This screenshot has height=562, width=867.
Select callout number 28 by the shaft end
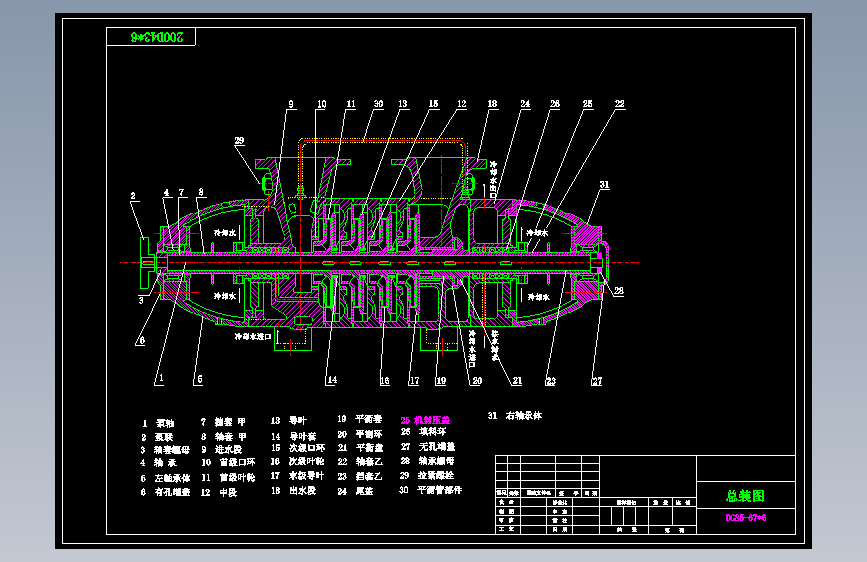(619, 291)
